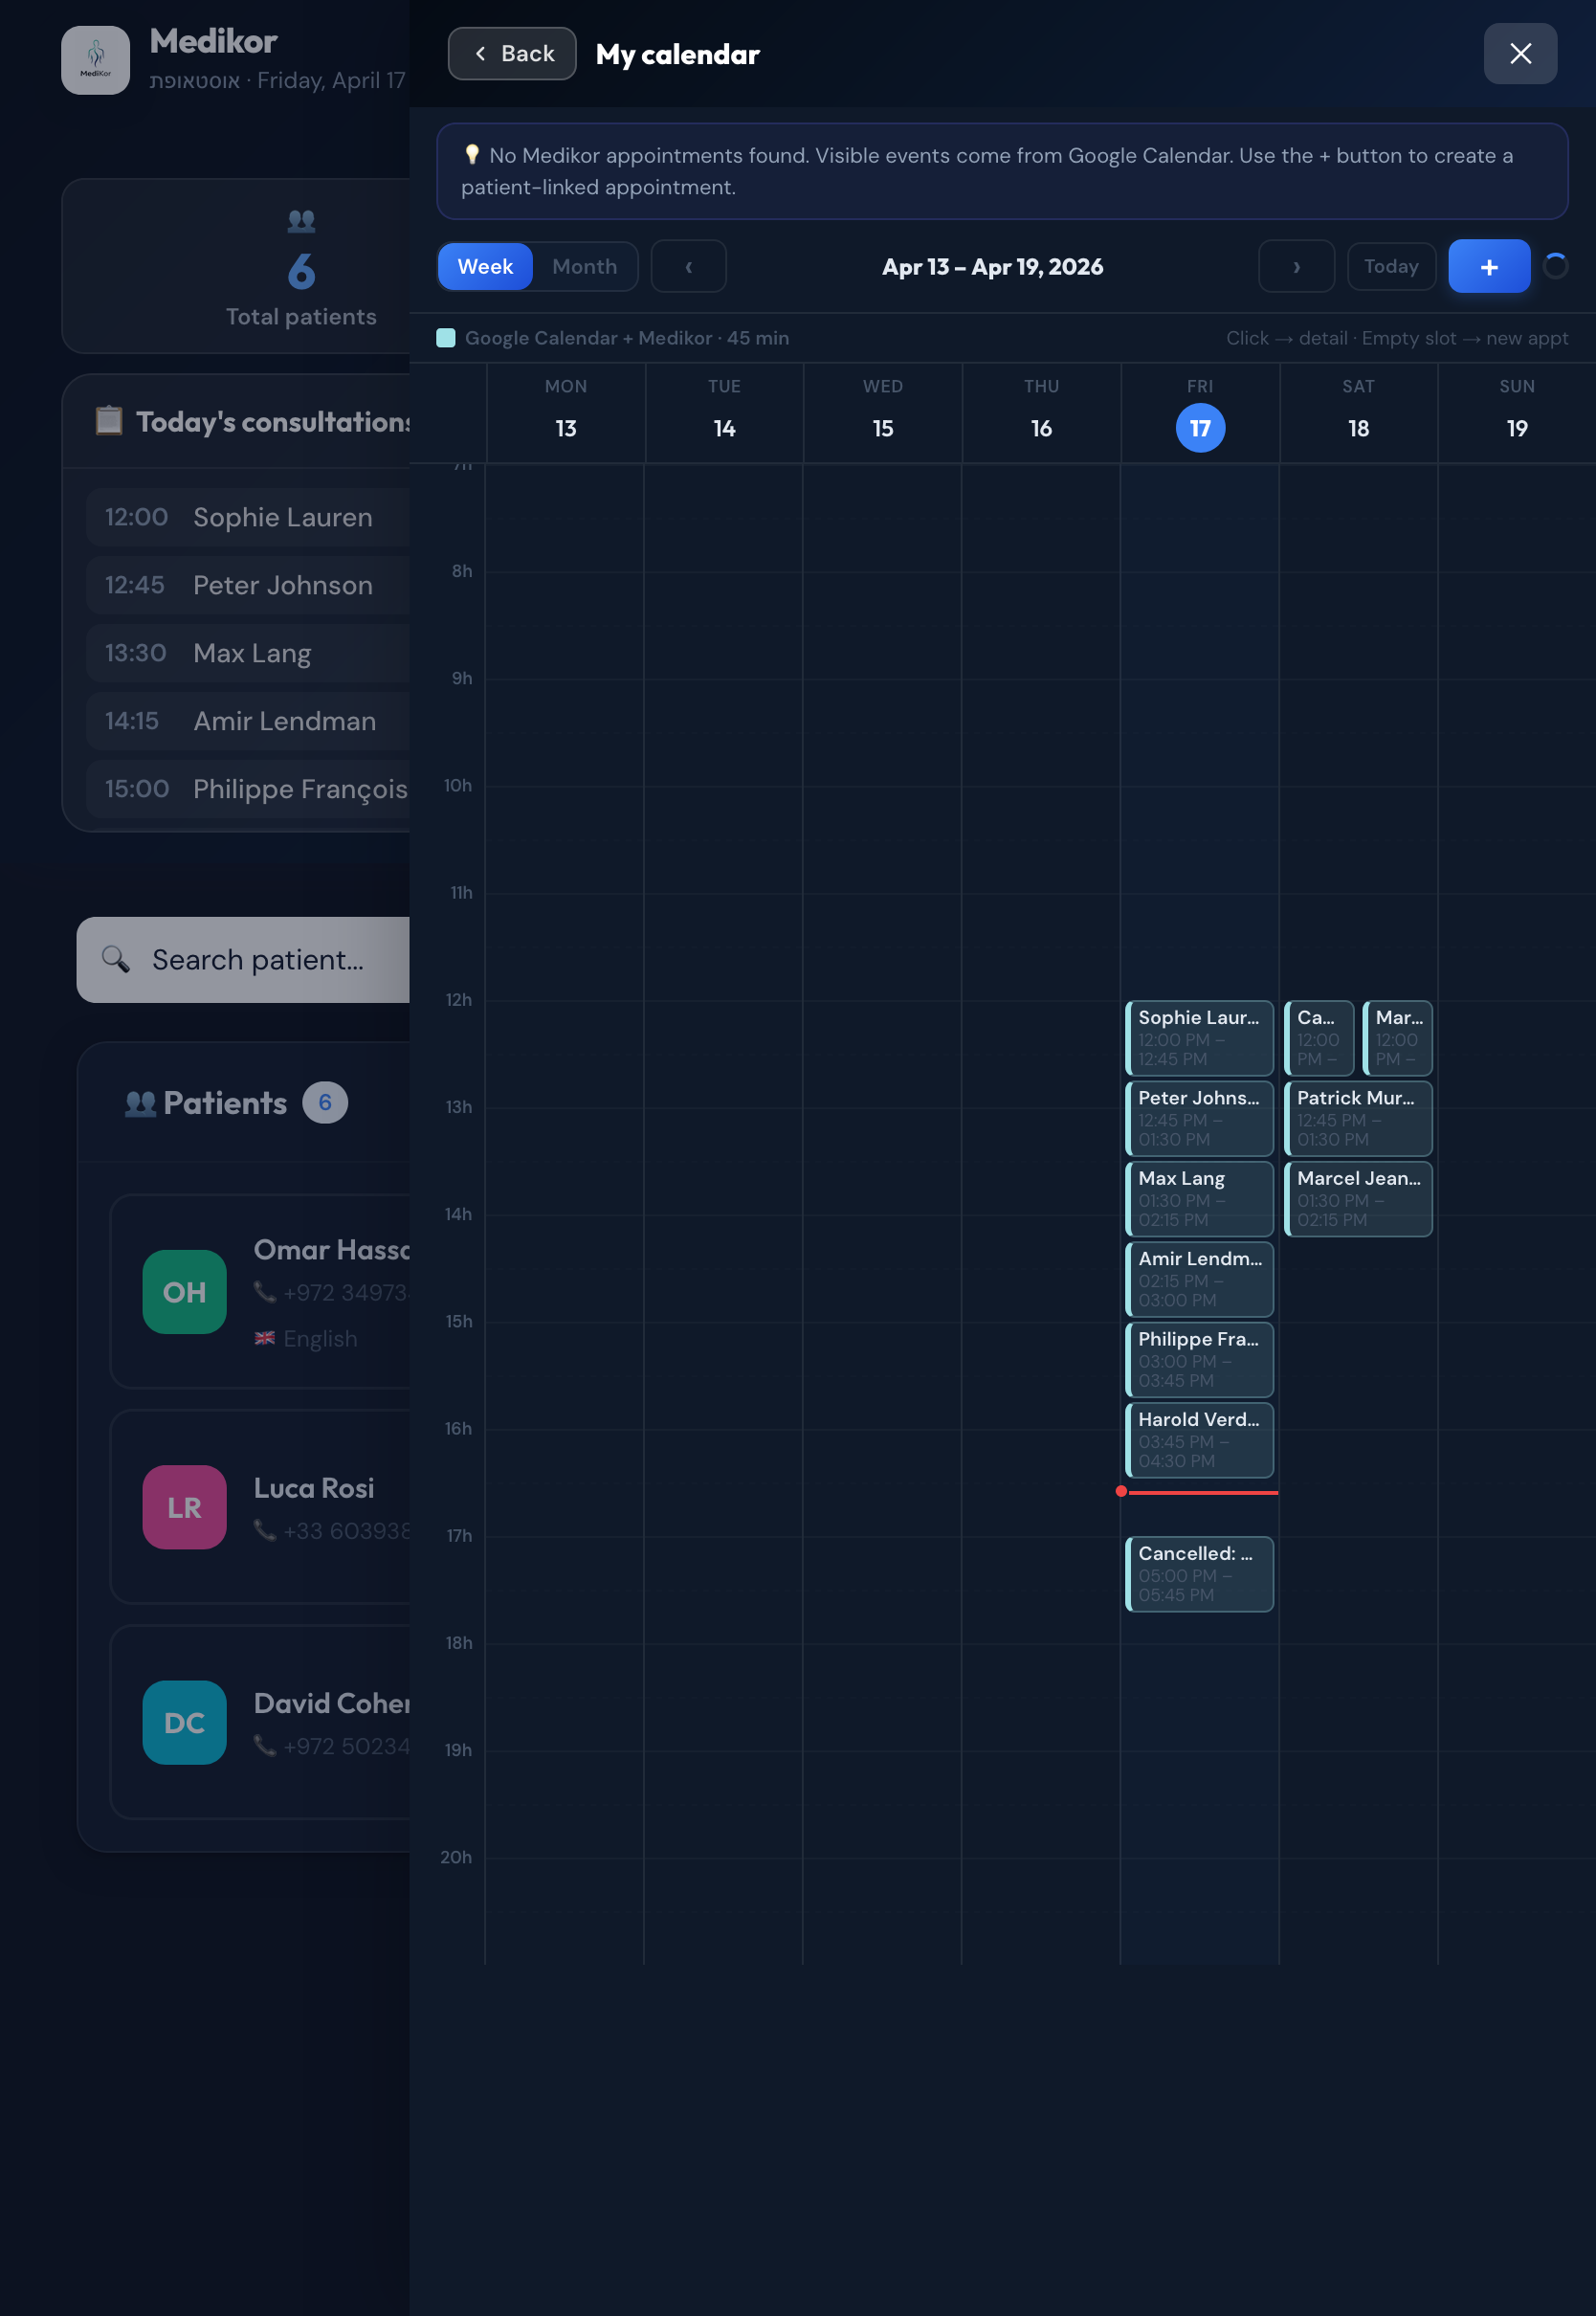
Task: Go to previous week using left chevron
Action: (x=688, y=267)
